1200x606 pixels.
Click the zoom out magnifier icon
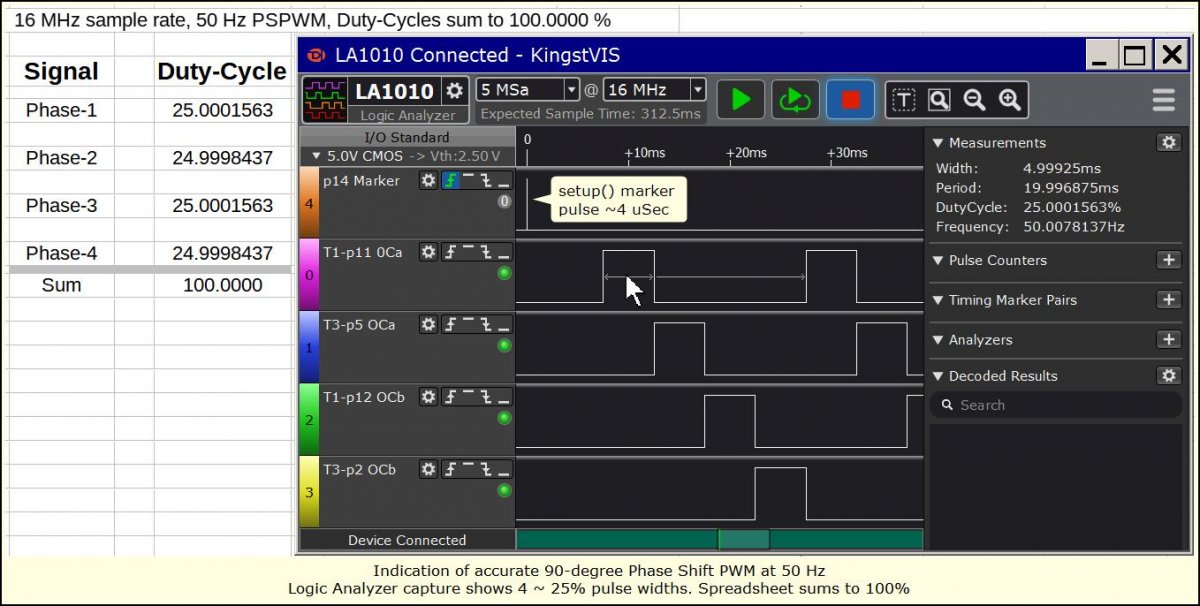tap(974, 99)
